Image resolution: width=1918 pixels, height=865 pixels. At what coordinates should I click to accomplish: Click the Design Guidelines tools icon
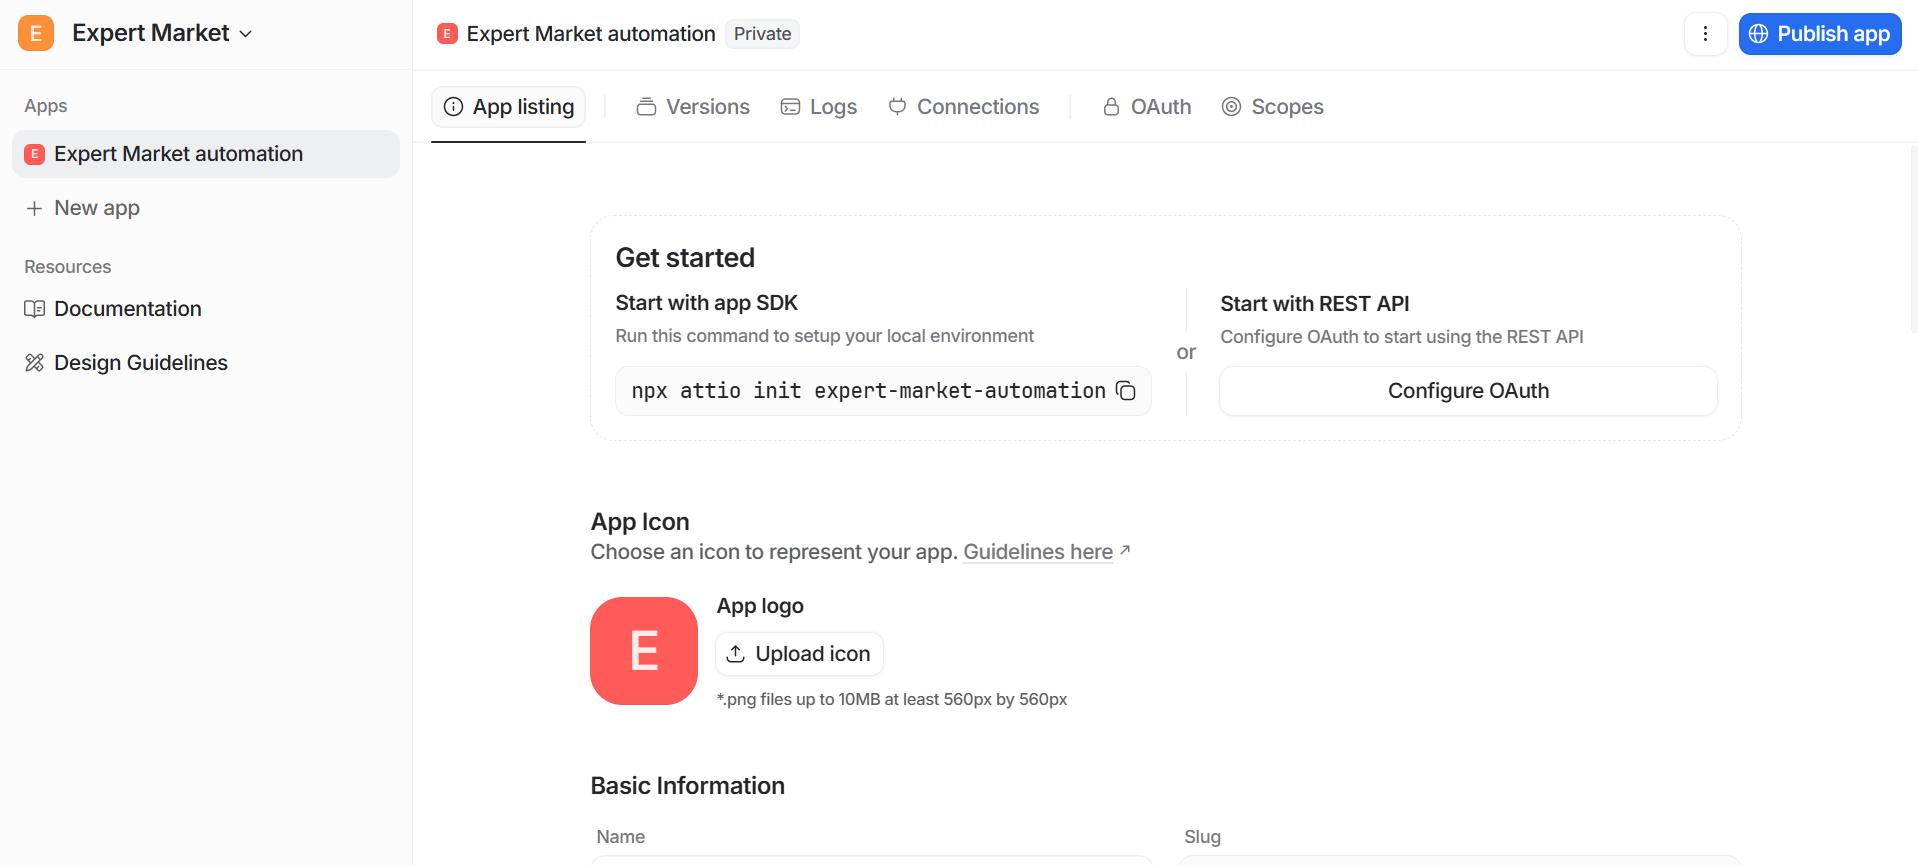coord(34,363)
